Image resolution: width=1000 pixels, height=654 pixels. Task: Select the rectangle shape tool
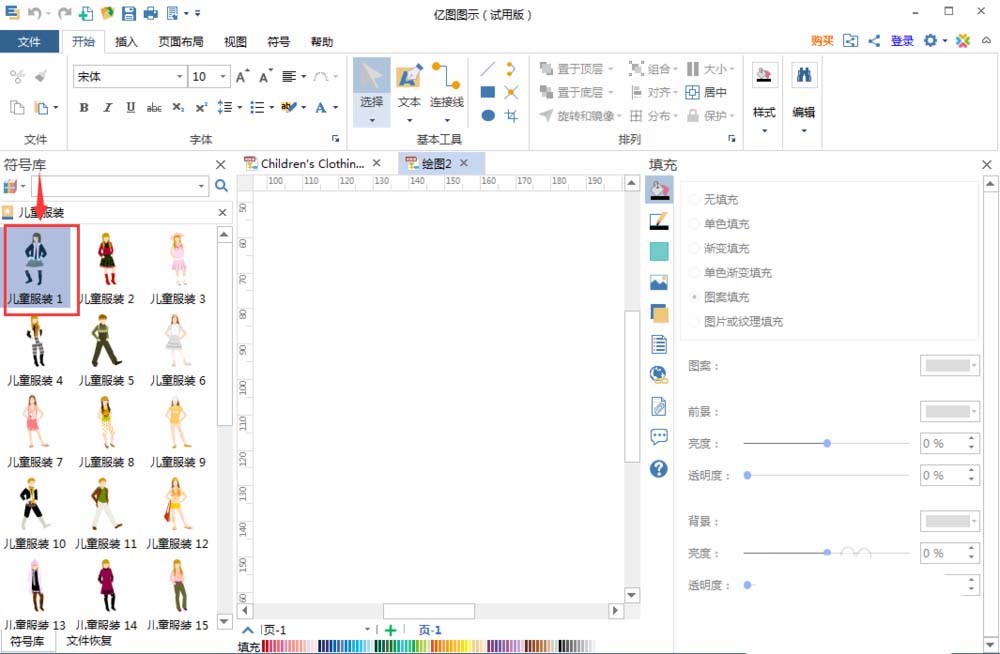[x=487, y=92]
